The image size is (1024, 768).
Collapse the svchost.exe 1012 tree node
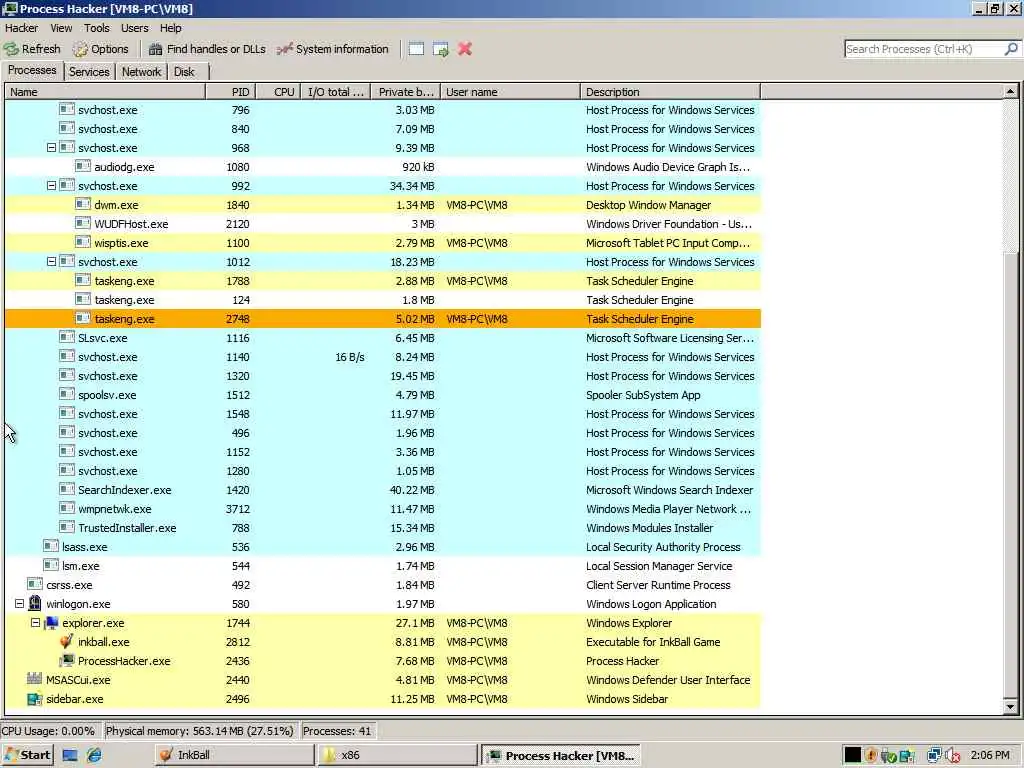coord(51,261)
